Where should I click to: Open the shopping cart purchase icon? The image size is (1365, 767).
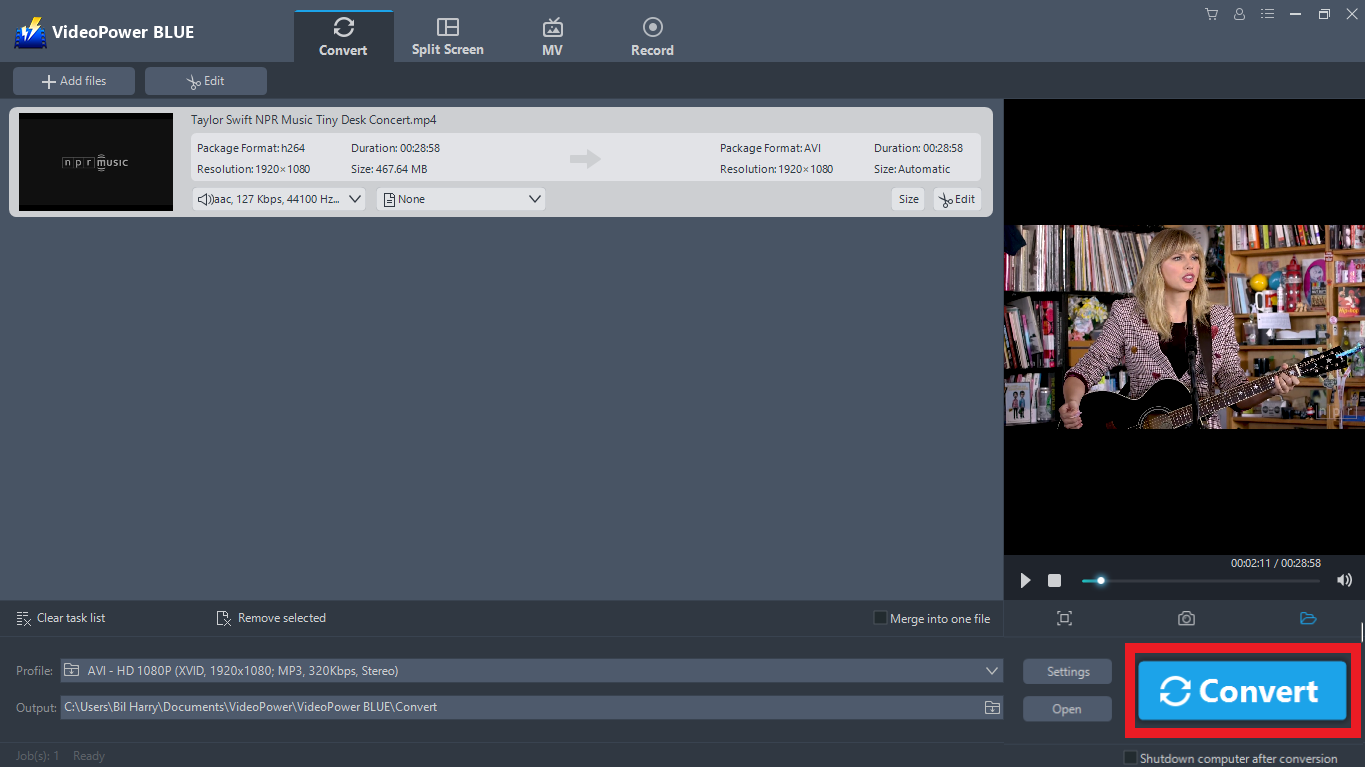[1211, 14]
